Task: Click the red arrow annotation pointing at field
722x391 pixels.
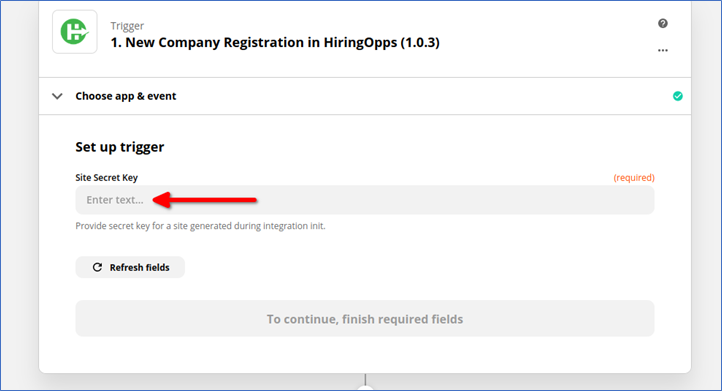Action: point(204,200)
